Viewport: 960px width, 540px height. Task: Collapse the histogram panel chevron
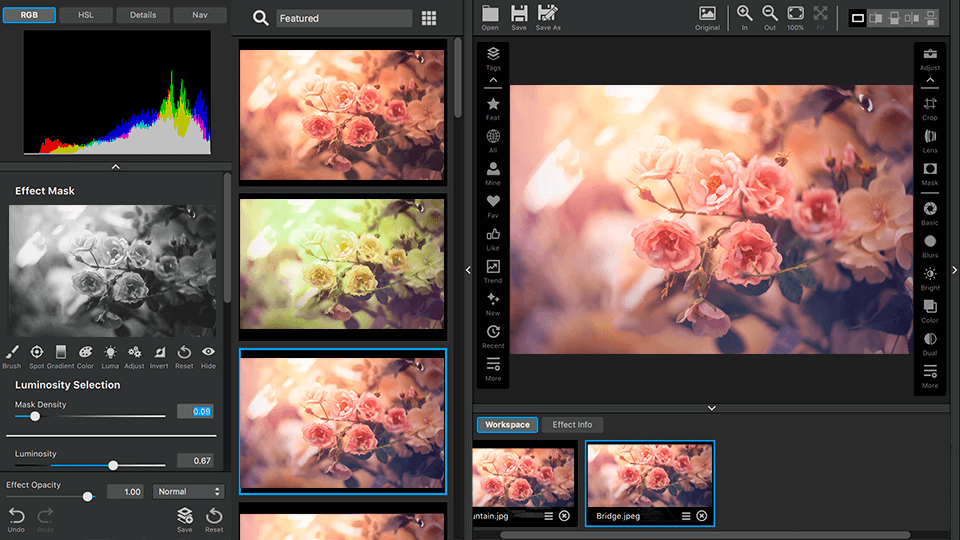[x=116, y=167]
